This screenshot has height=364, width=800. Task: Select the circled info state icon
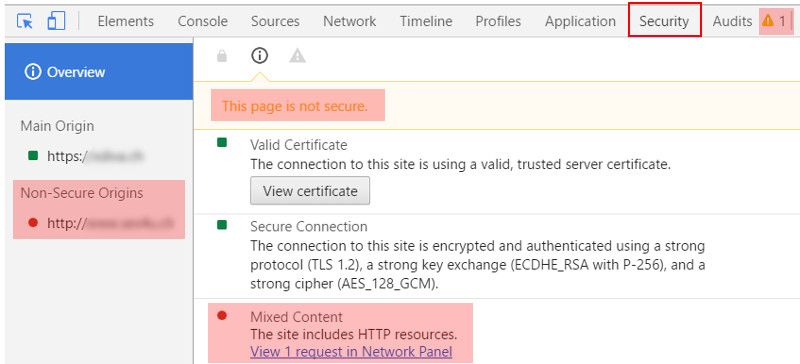click(x=260, y=56)
